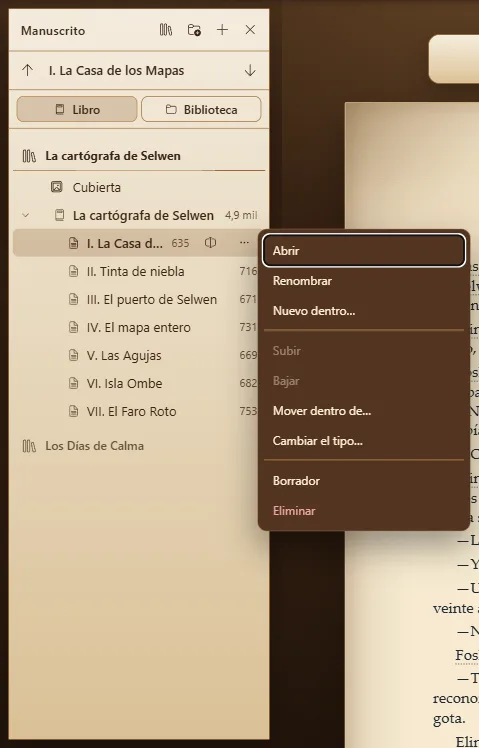The width and height of the screenshot is (479, 748).
Task: Click the three-dots menu on I. La Casa row
Action: coord(244,243)
